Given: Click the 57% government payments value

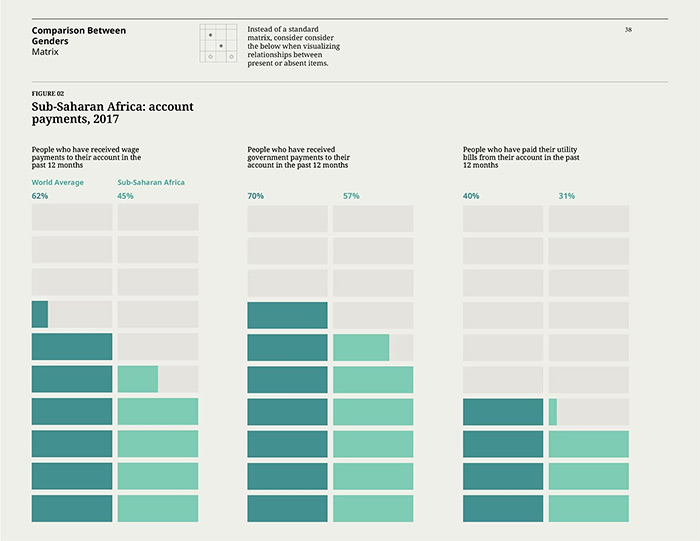Looking at the screenshot, I should click(351, 196).
